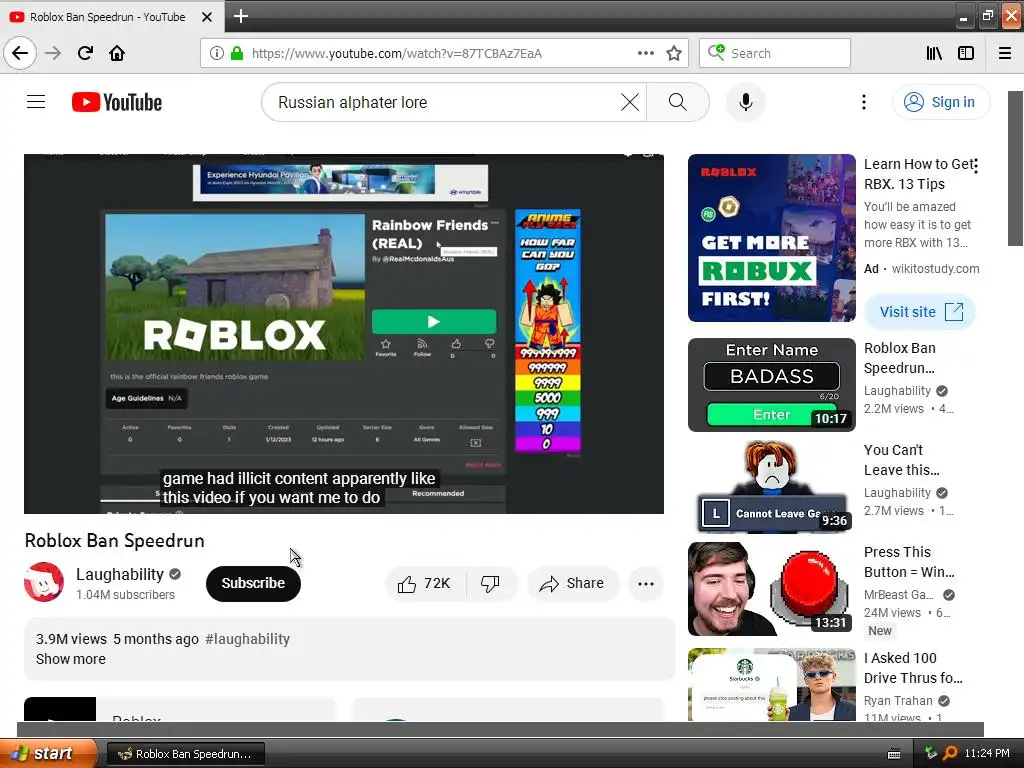Click the #laughability hashtag
Viewport: 1024px width, 768px height.
point(248,639)
